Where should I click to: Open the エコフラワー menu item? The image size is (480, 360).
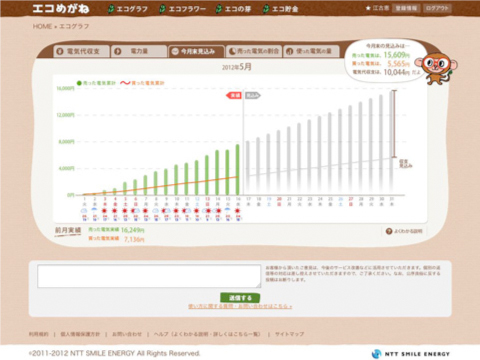point(183,9)
